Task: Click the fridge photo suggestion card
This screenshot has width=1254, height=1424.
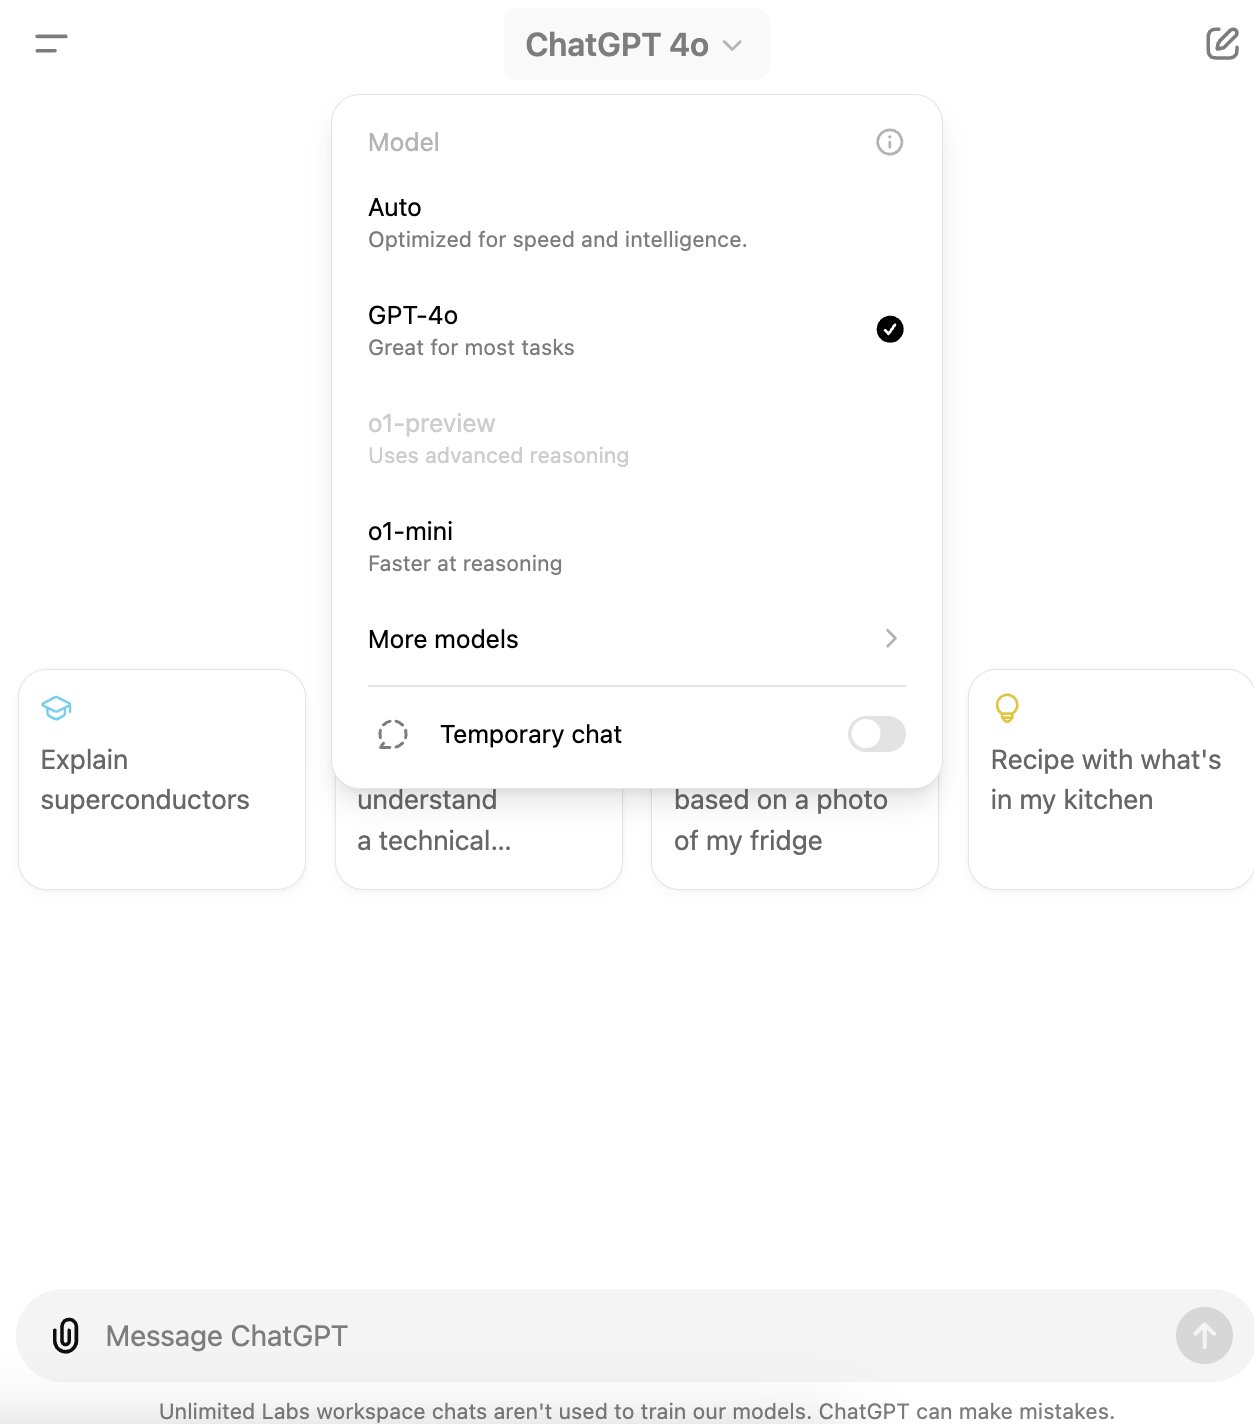Action: pos(795,838)
